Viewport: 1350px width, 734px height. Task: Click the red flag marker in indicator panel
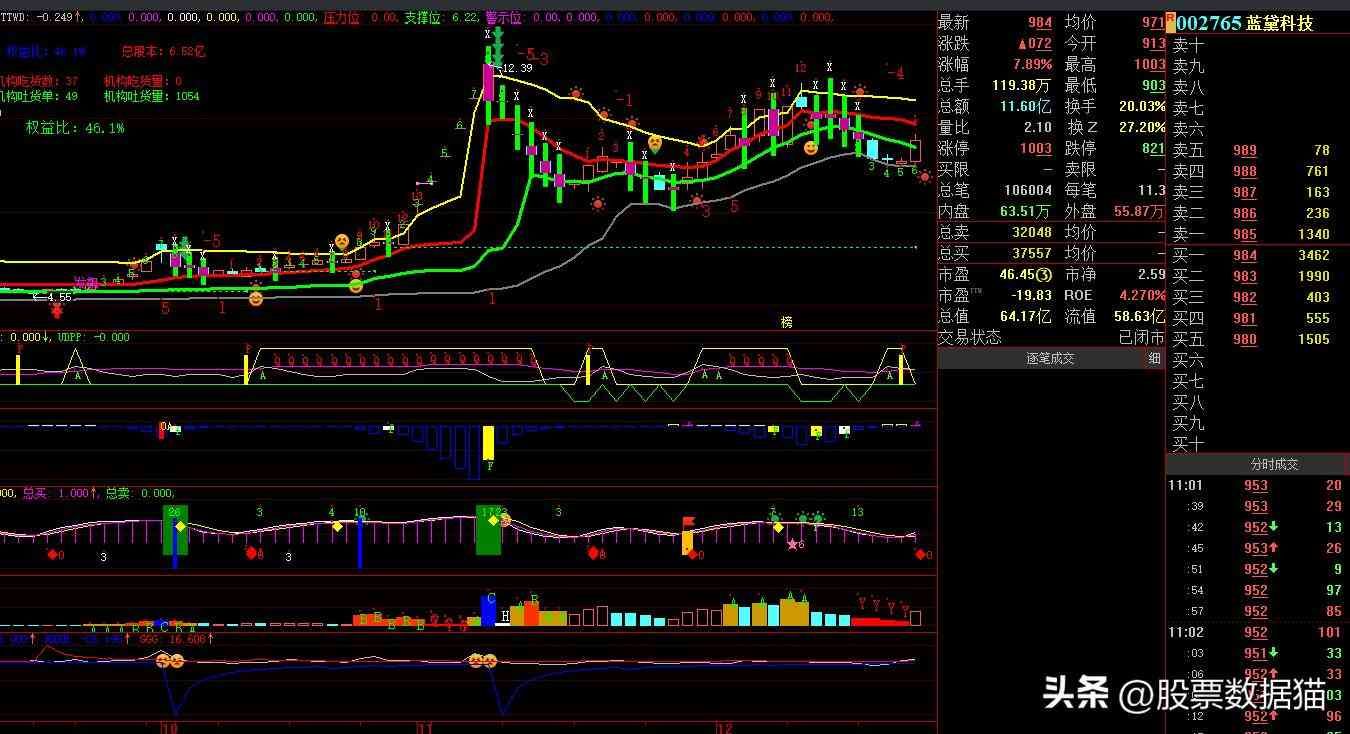[x=688, y=522]
